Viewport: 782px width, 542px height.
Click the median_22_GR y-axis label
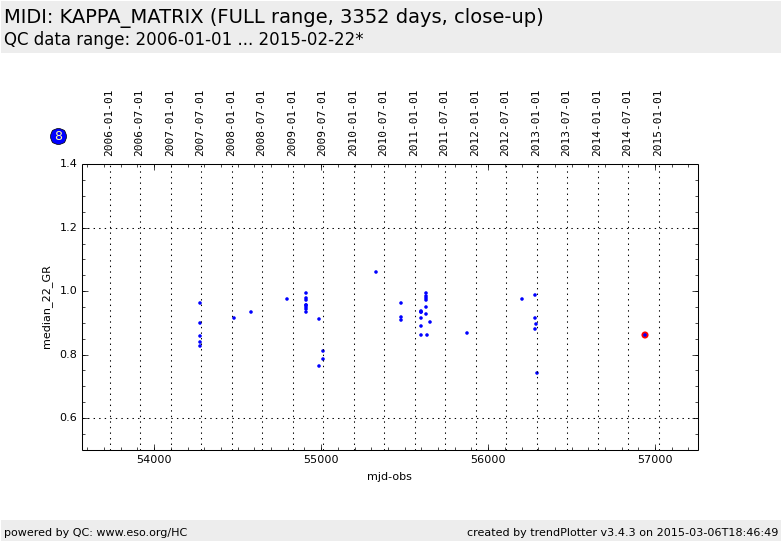click(47, 307)
